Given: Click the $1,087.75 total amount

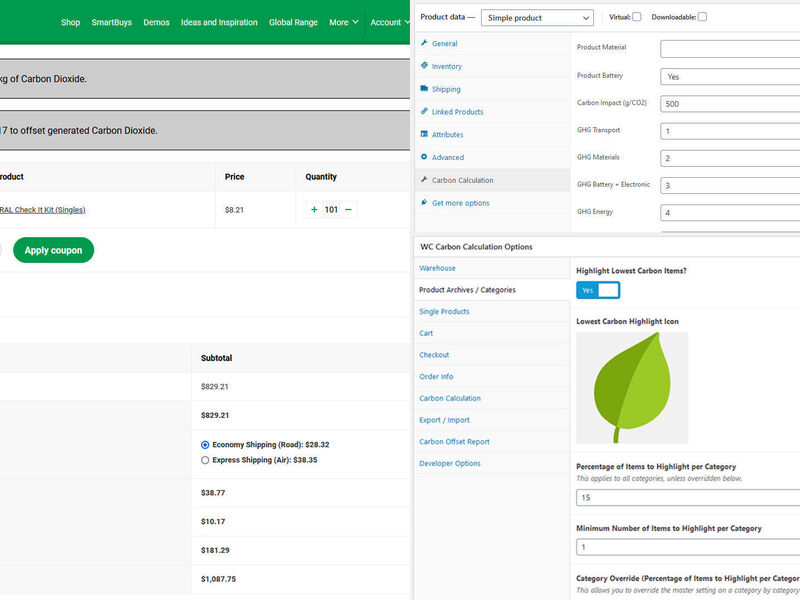Looking at the screenshot, I should [x=218, y=579].
